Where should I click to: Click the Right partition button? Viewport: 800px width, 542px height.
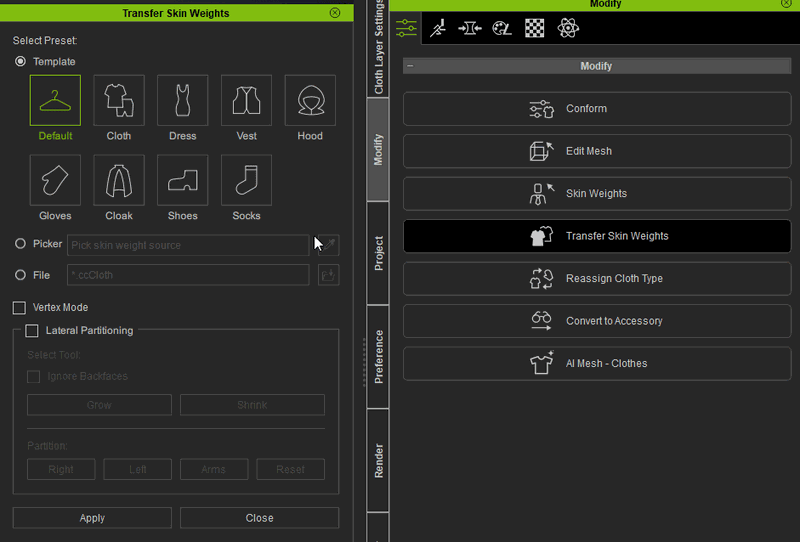[x=61, y=469]
